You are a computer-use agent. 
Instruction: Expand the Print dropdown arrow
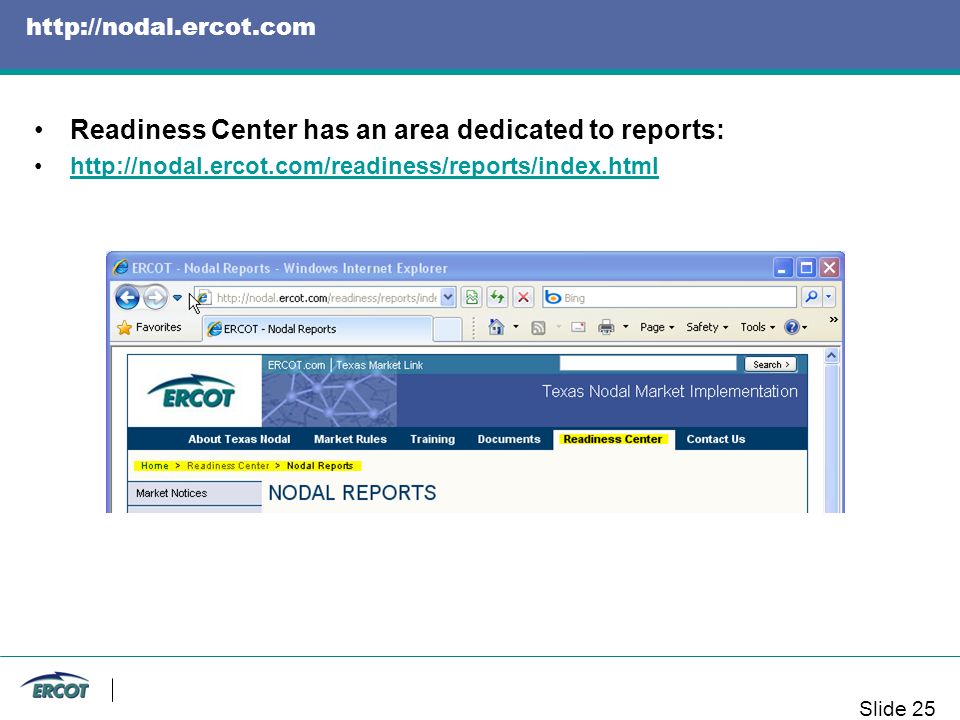pyautogui.click(x=626, y=327)
